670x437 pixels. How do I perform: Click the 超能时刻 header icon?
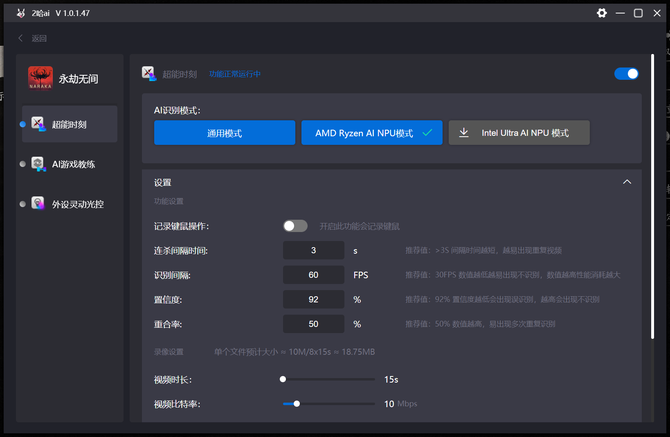point(149,73)
